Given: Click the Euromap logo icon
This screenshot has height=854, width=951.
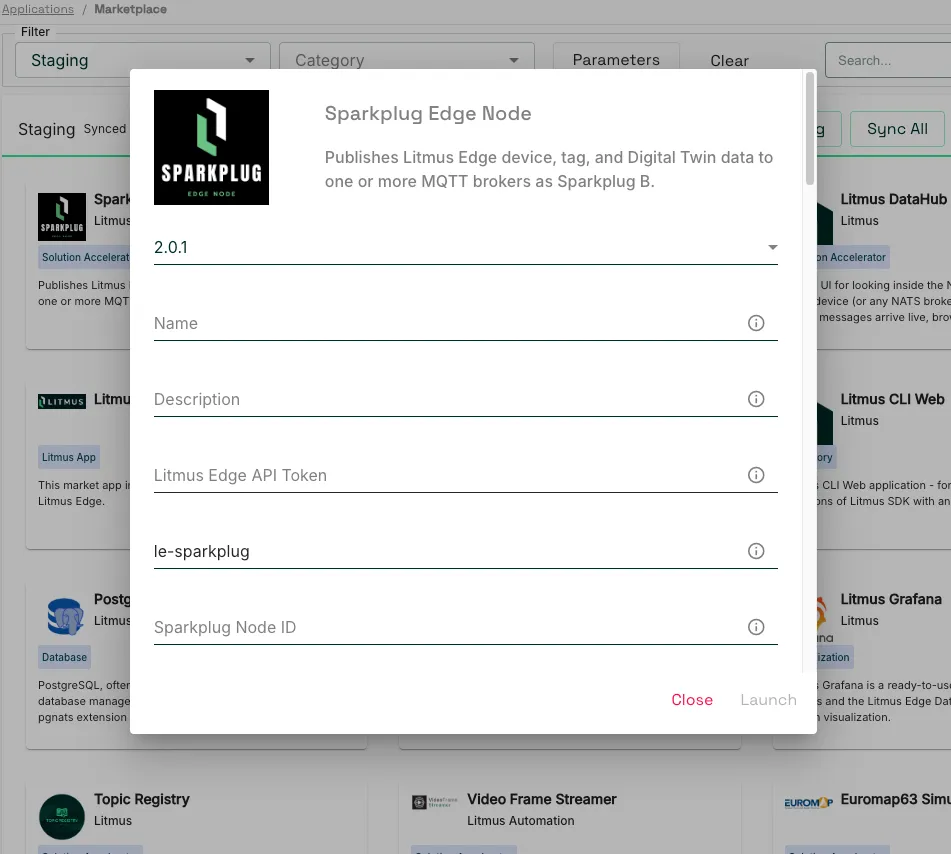Looking at the screenshot, I should [808, 803].
